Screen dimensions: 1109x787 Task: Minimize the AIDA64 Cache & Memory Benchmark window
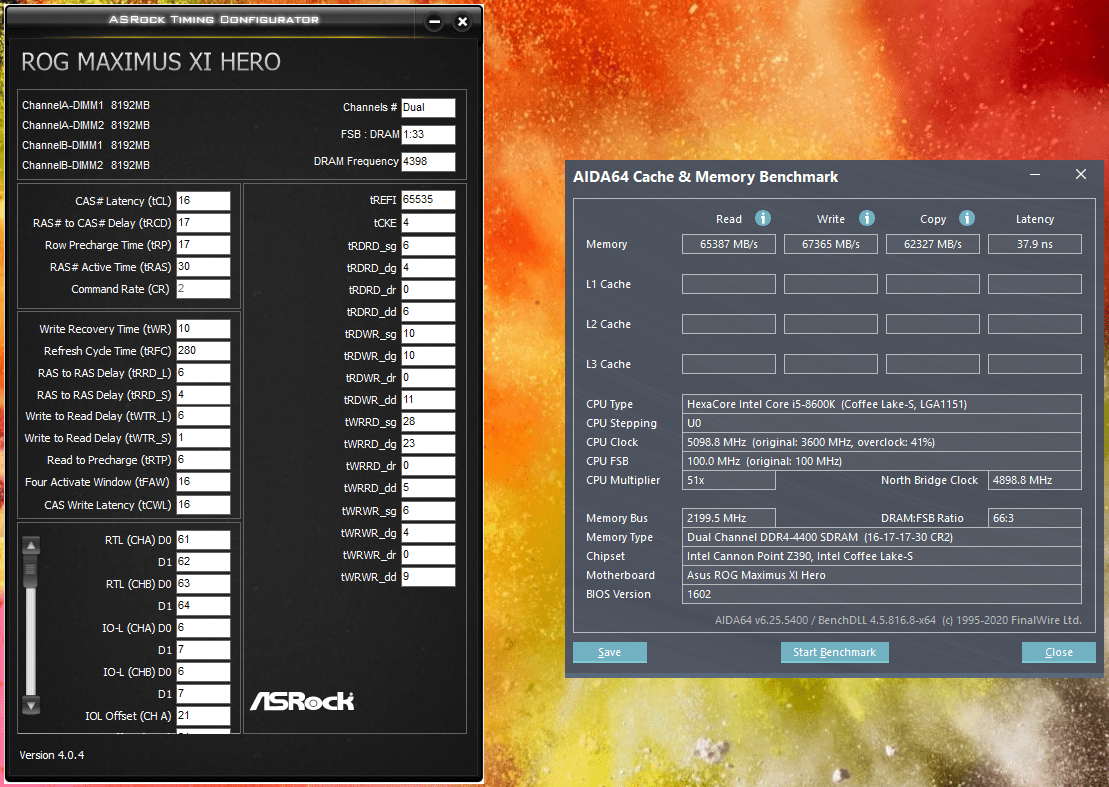pyautogui.click(x=1035, y=175)
